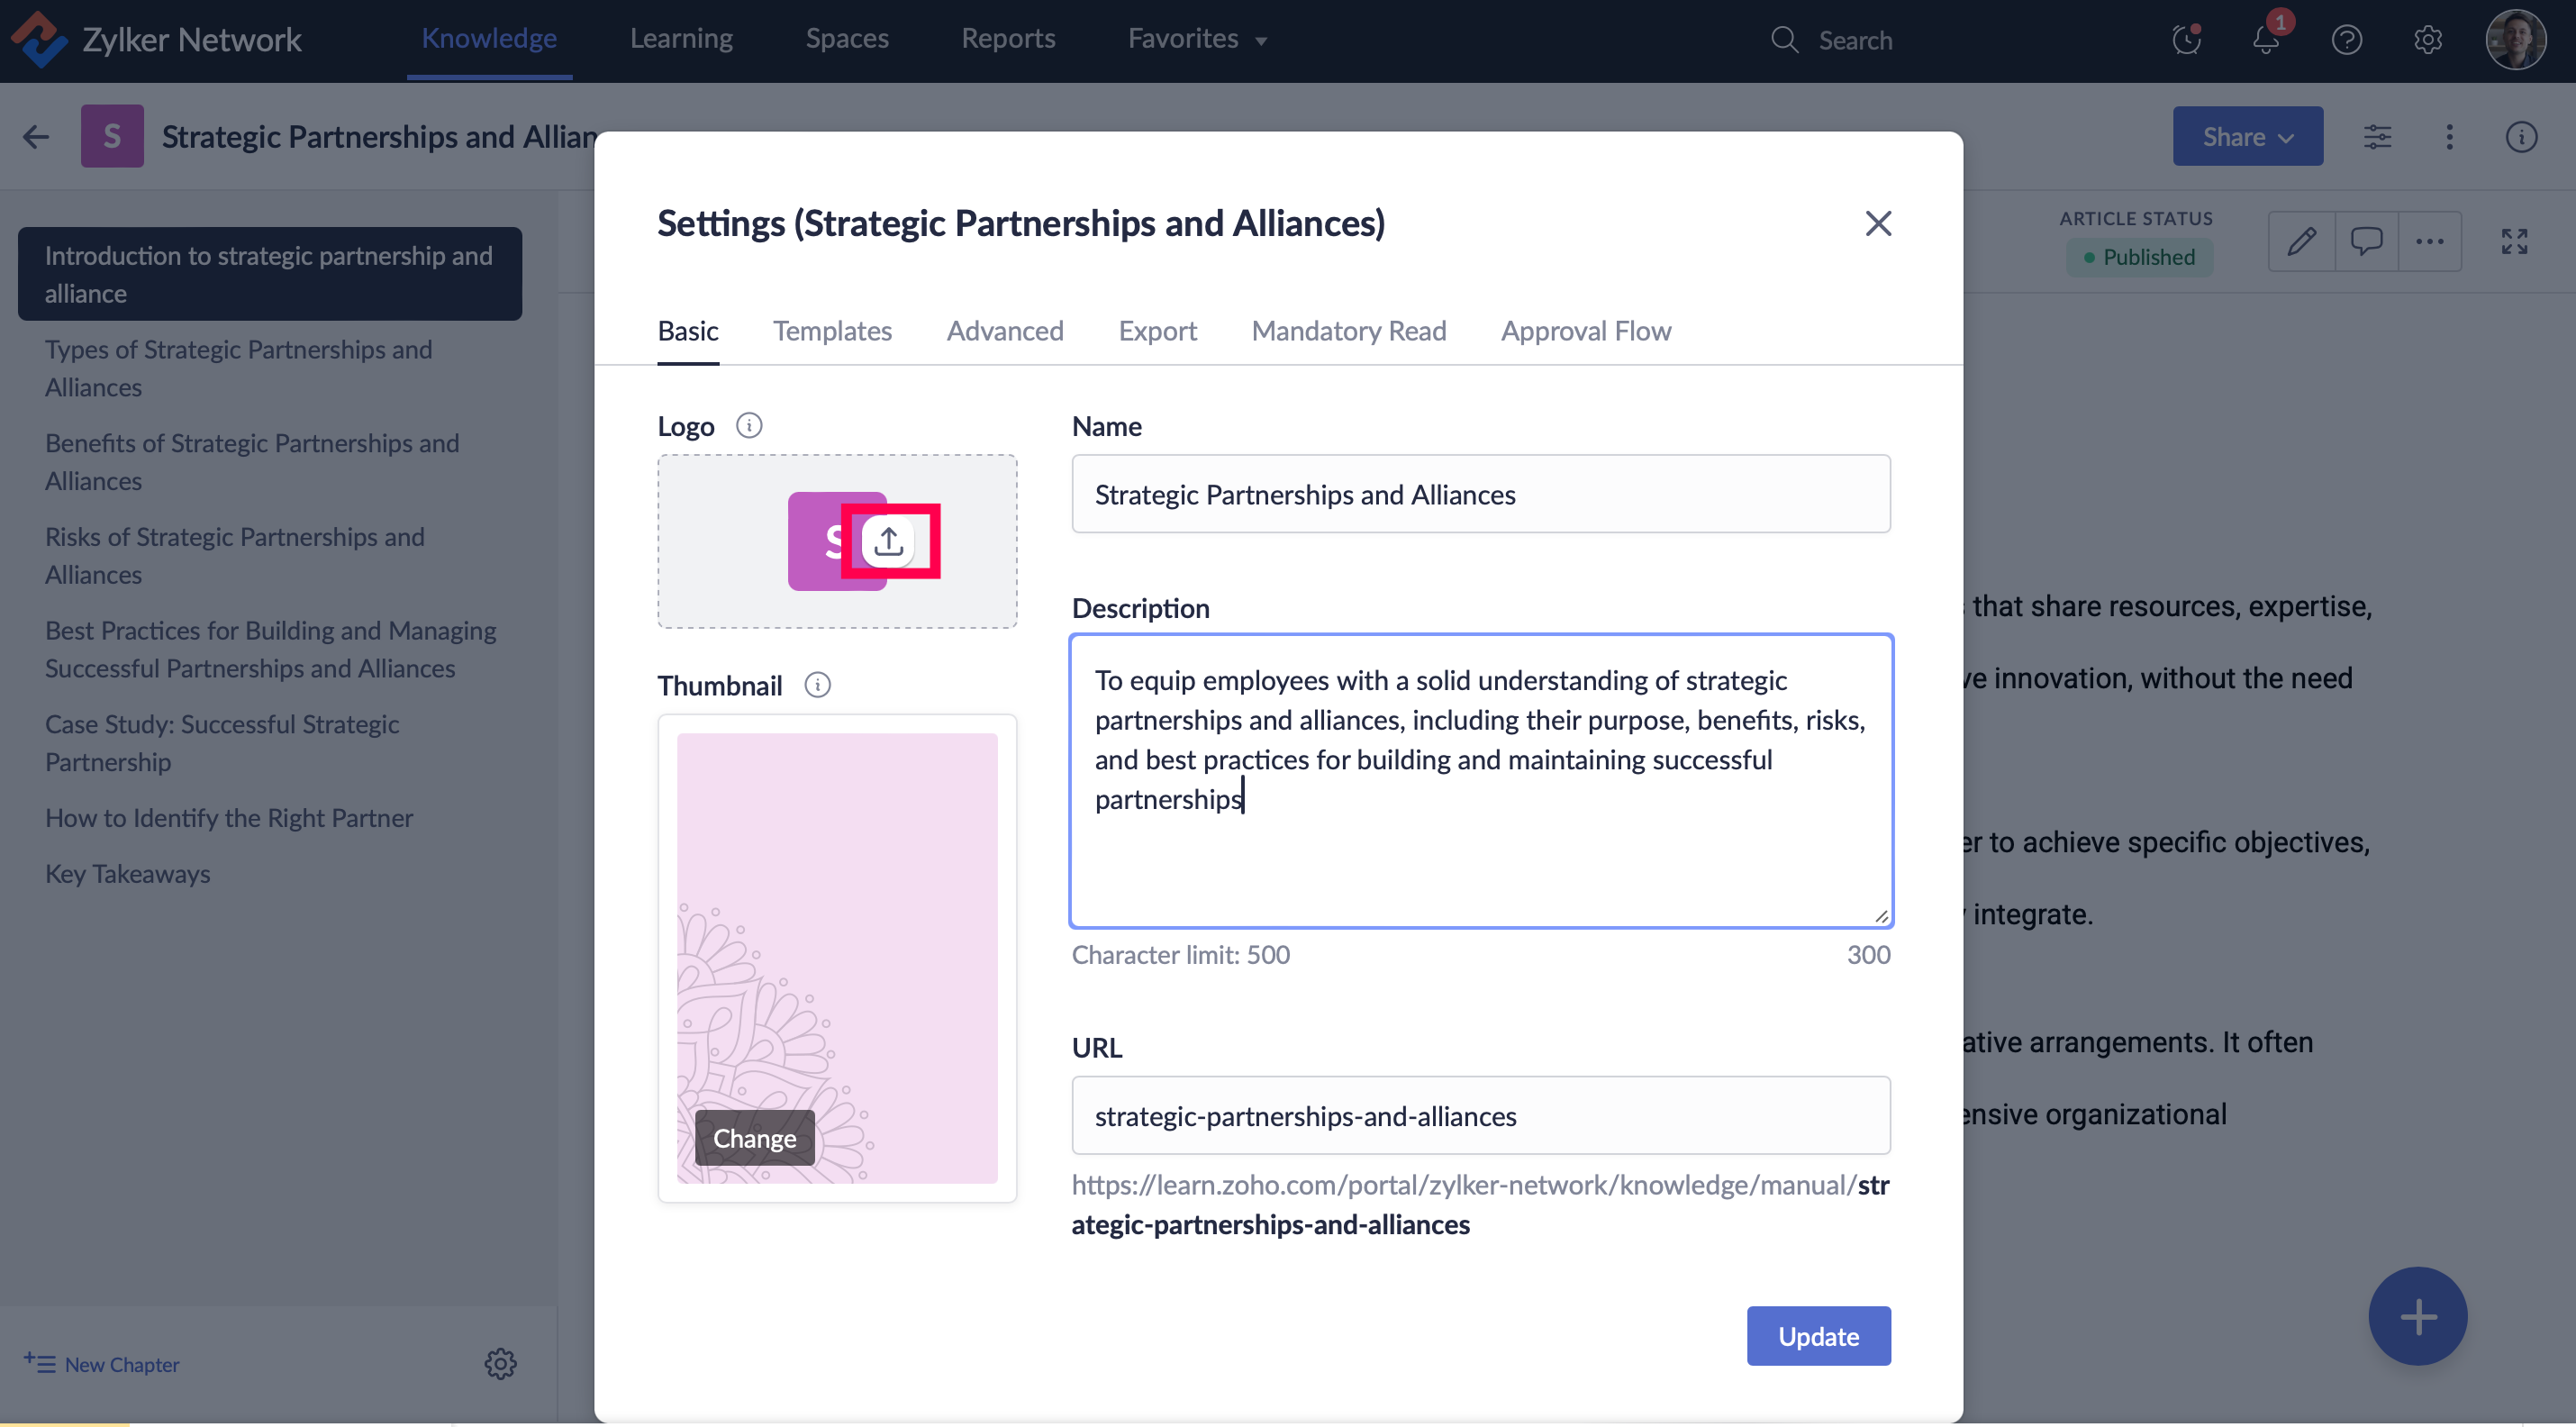Screen dimensions: 2576x1427
Task: Click the Zylker Network logo icon
Action: pyautogui.click(x=38, y=39)
